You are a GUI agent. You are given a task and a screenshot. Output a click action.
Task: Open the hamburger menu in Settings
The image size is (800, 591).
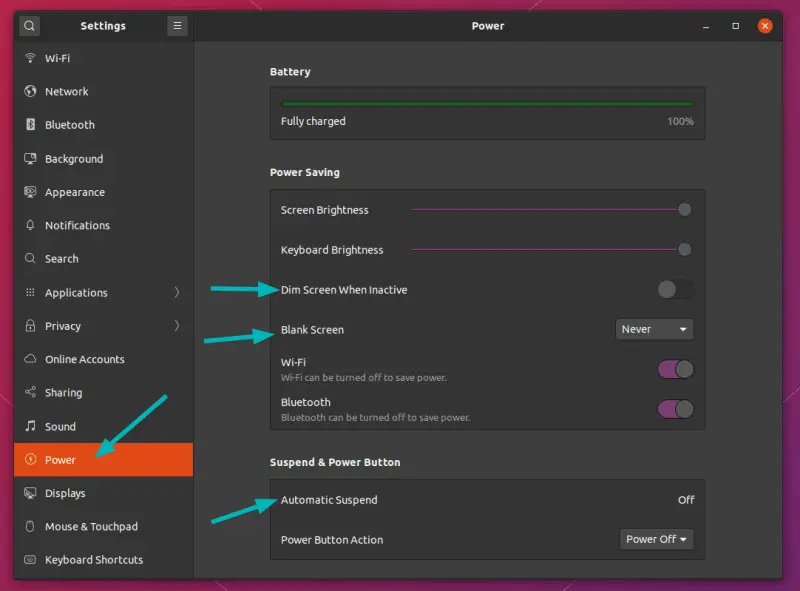click(x=177, y=25)
